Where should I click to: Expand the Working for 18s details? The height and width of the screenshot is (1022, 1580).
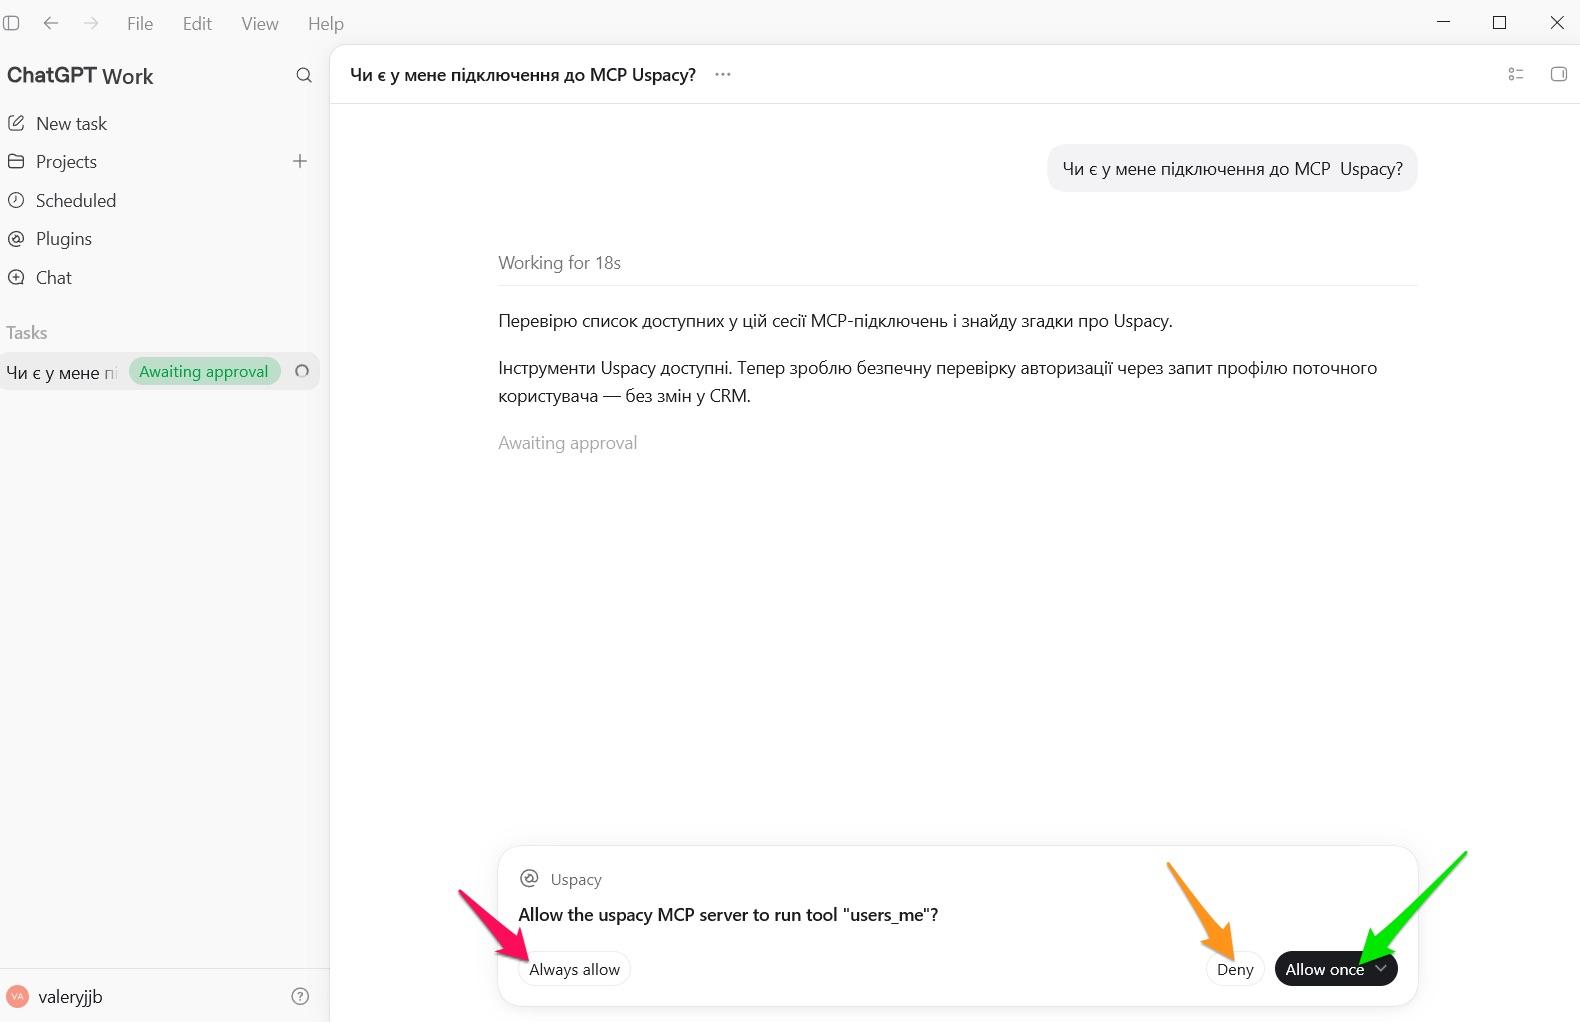(x=560, y=263)
